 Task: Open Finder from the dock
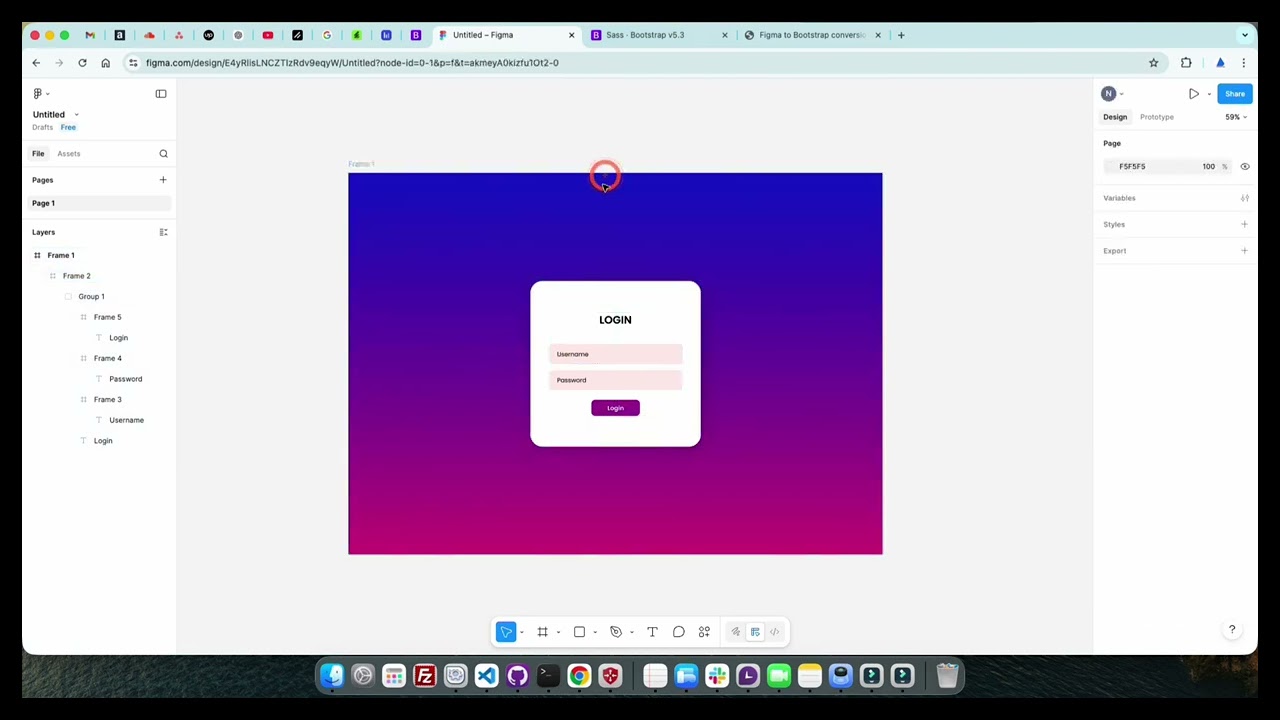click(x=332, y=677)
